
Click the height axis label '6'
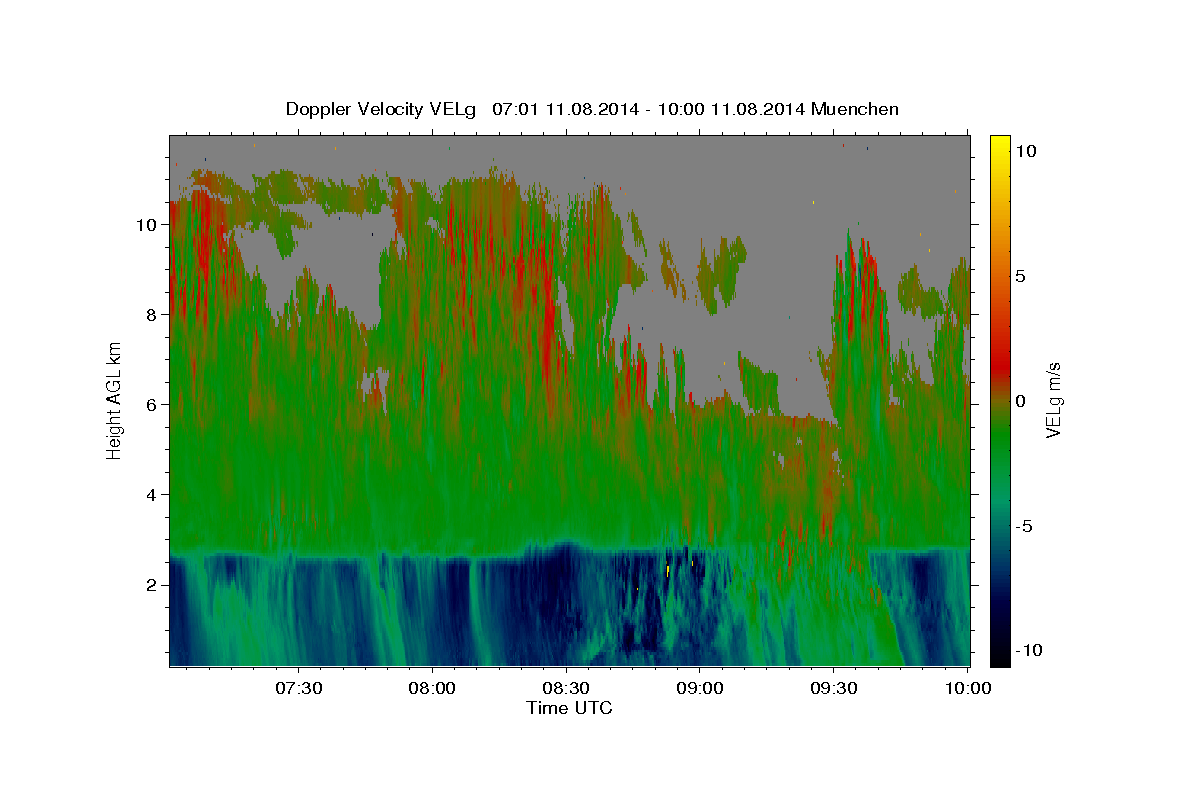pyautogui.click(x=151, y=405)
